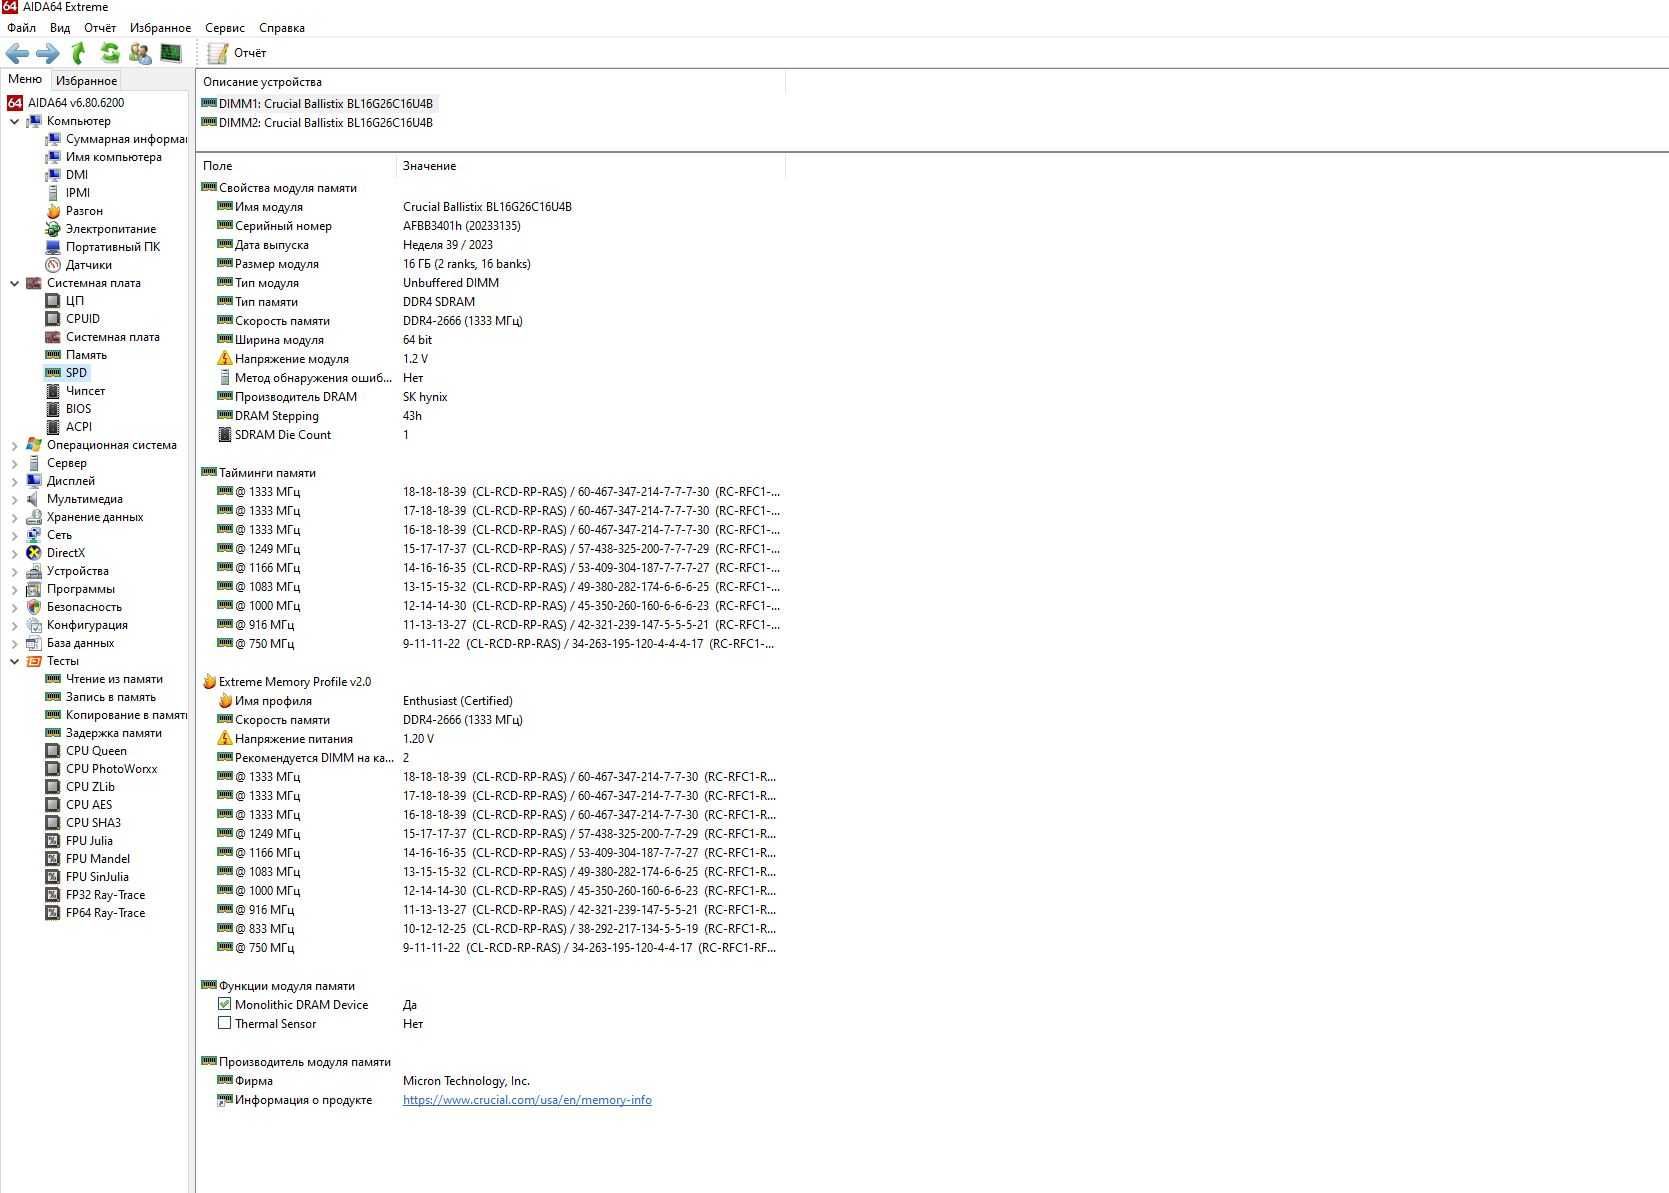Viewport: 1669px width, 1193px height.
Task: Click the Extreme Memory Profile v2.0 flame icon
Action: click(x=209, y=682)
